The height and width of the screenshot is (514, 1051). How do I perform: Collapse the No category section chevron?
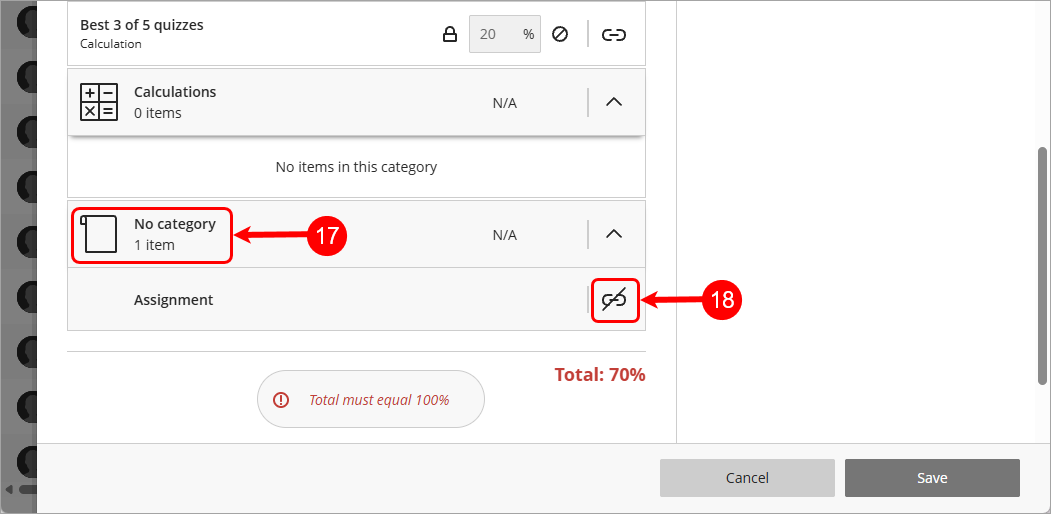(x=614, y=234)
